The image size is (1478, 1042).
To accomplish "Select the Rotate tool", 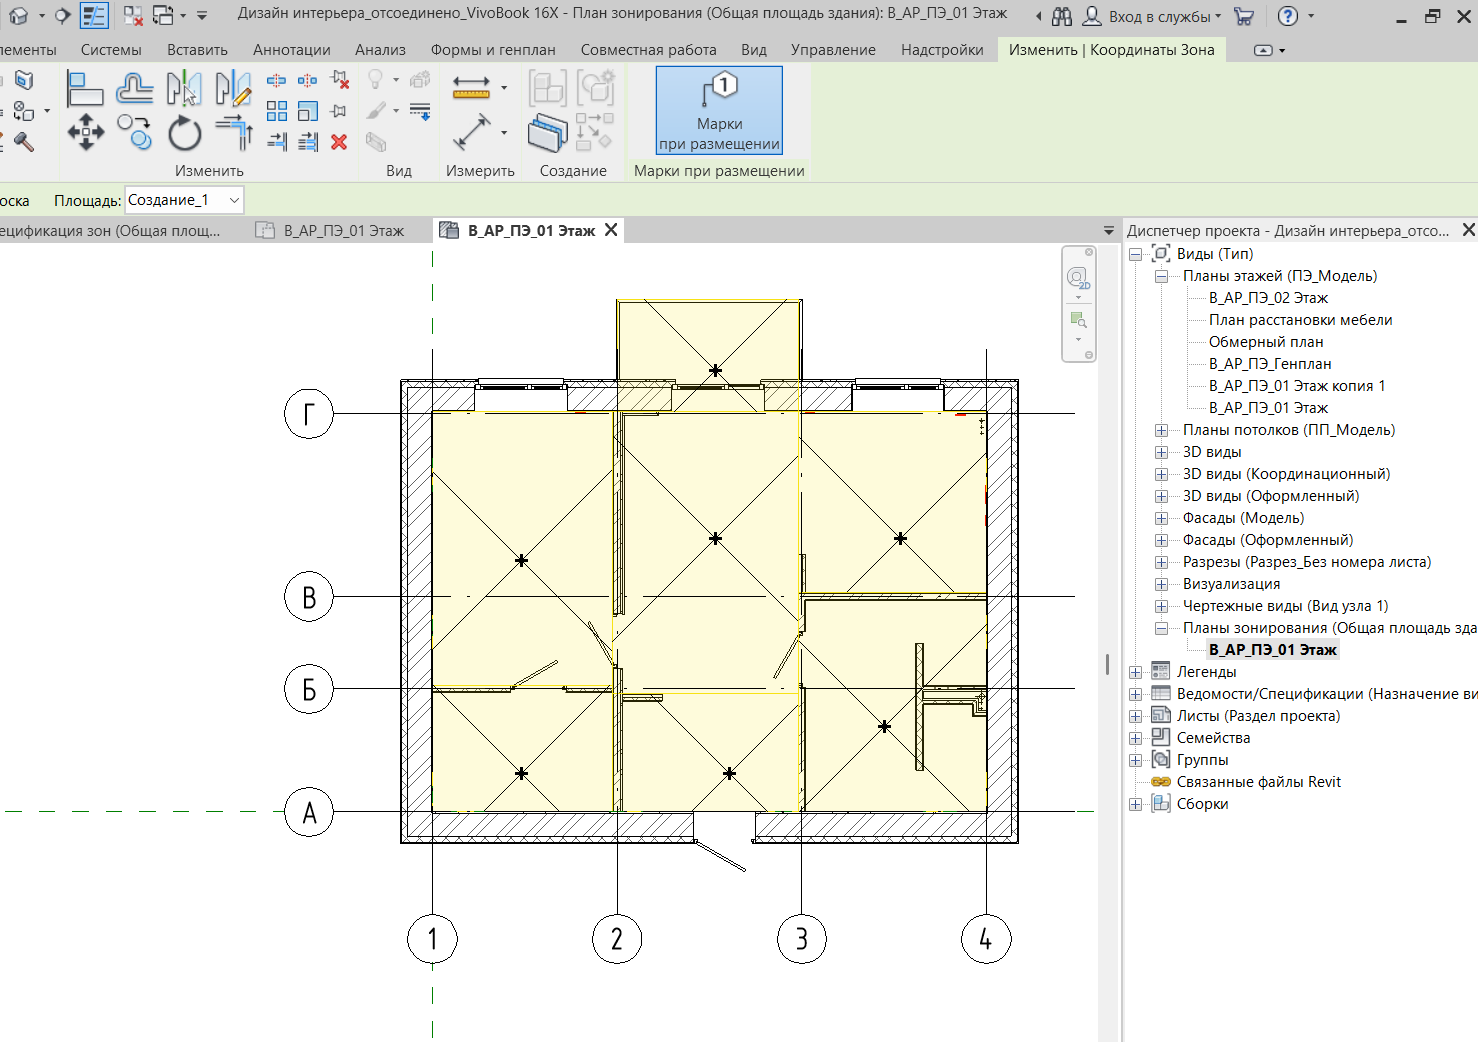I will click(184, 132).
